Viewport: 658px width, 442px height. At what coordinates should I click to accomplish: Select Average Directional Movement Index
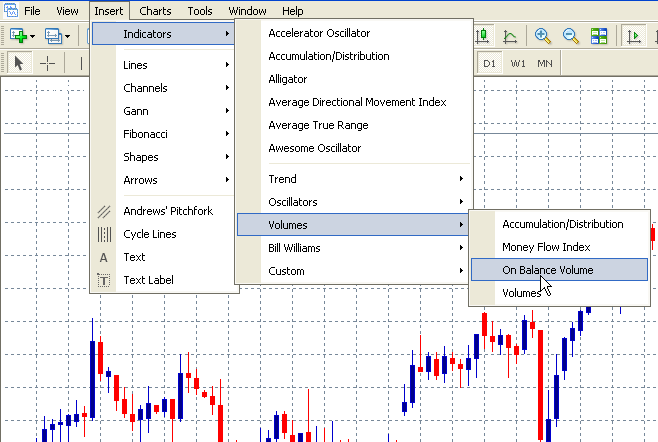(353, 102)
